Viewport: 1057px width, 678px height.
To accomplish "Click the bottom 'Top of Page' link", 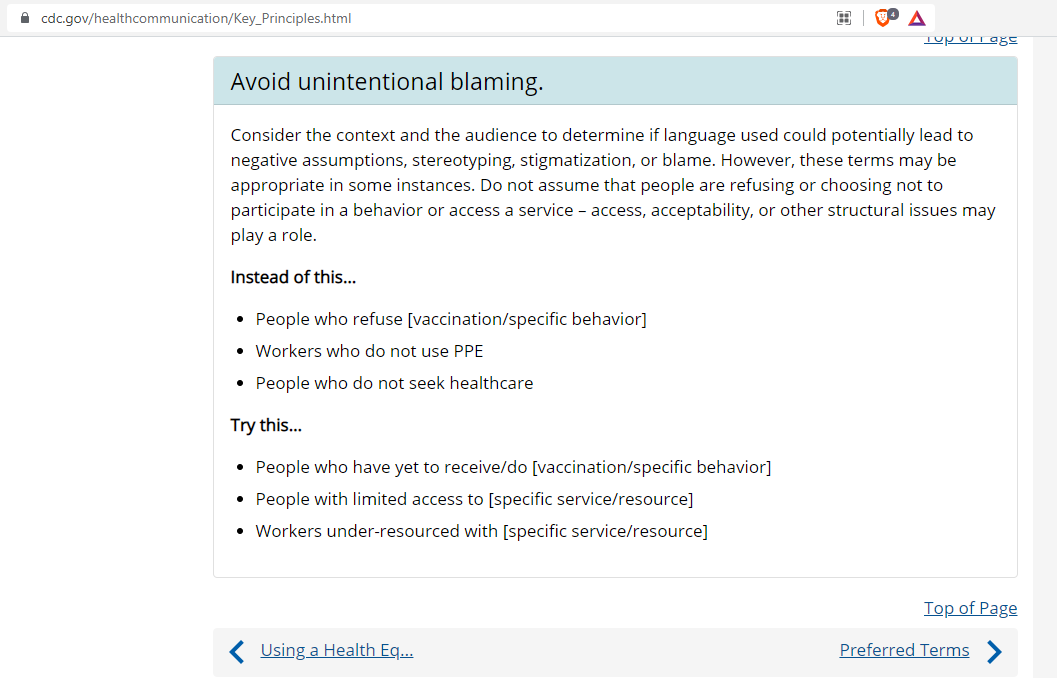I will point(970,608).
